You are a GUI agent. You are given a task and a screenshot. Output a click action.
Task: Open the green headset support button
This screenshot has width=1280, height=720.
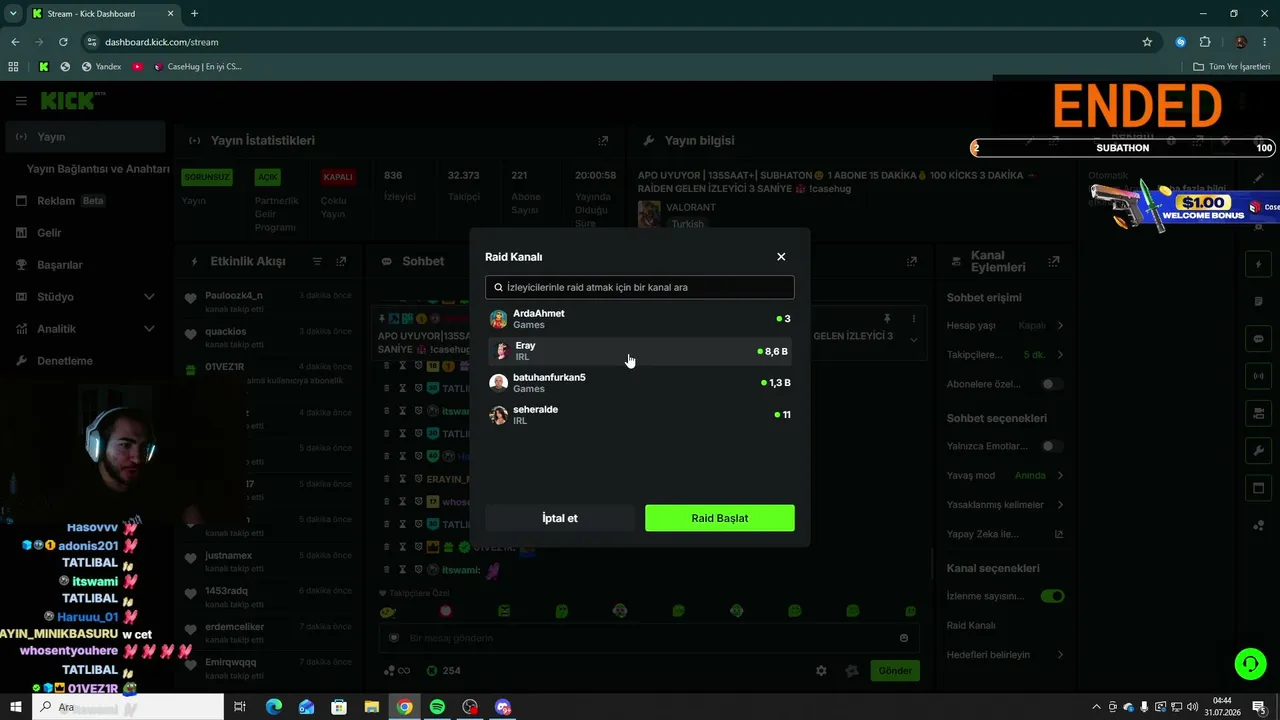pos(1249,663)
